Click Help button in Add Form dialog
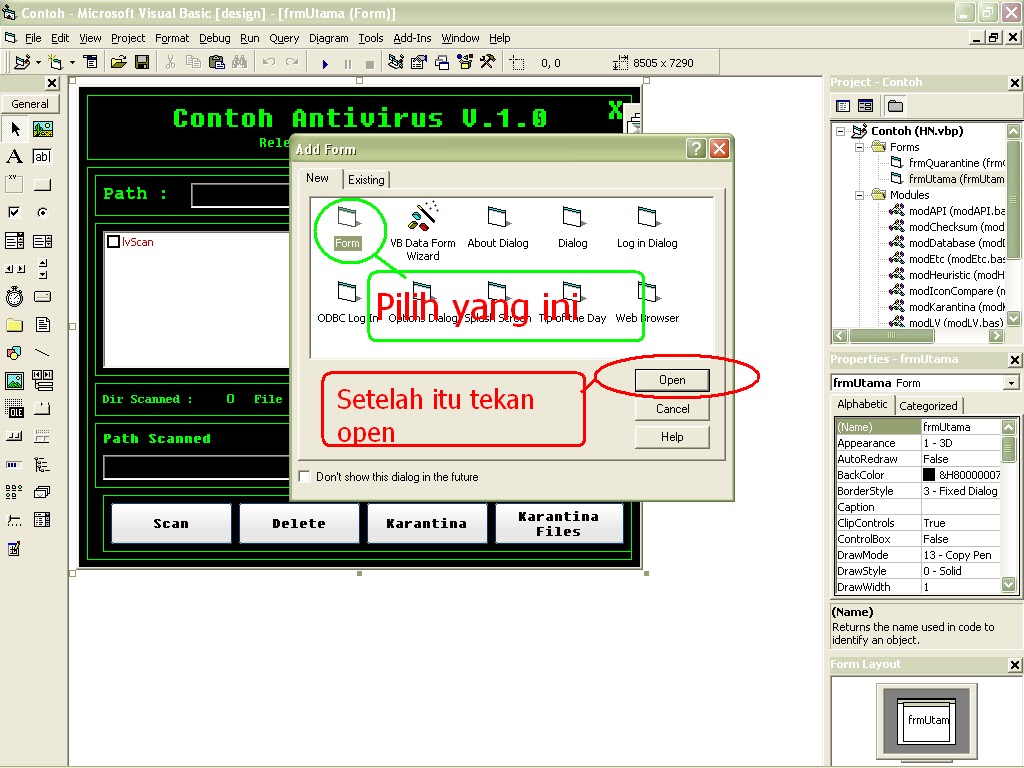1024x768 pixels. [672, 437]
